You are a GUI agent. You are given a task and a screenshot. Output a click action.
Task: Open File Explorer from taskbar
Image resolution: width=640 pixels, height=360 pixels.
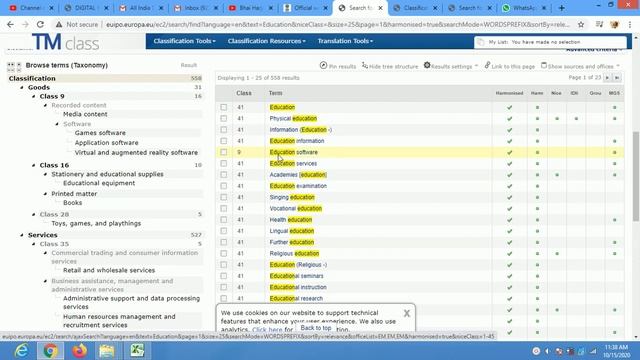[107, 351]
